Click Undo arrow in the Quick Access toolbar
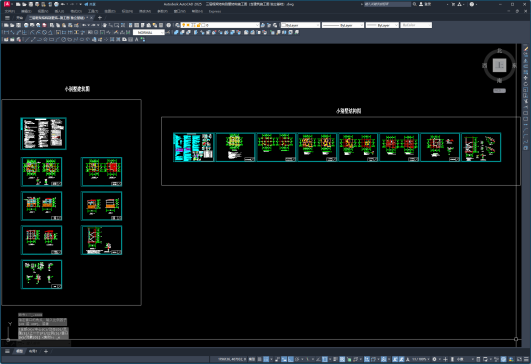The height and width of the screenshot is (364, 531). pos(63,4)
